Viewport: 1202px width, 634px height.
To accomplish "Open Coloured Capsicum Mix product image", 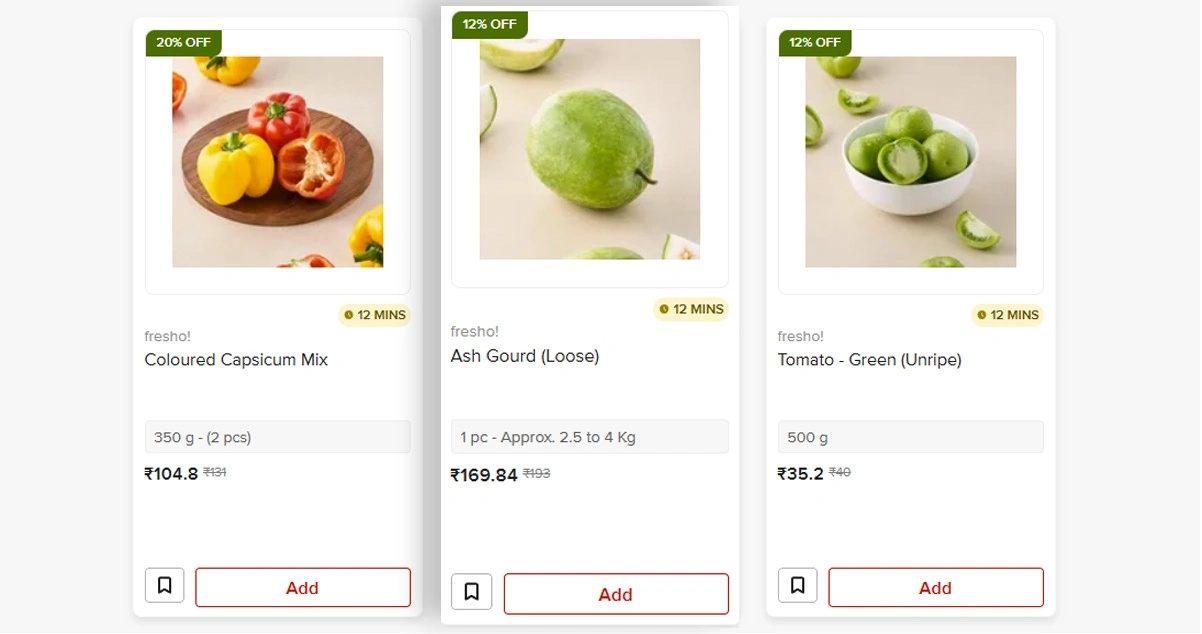I will [277, 162].
